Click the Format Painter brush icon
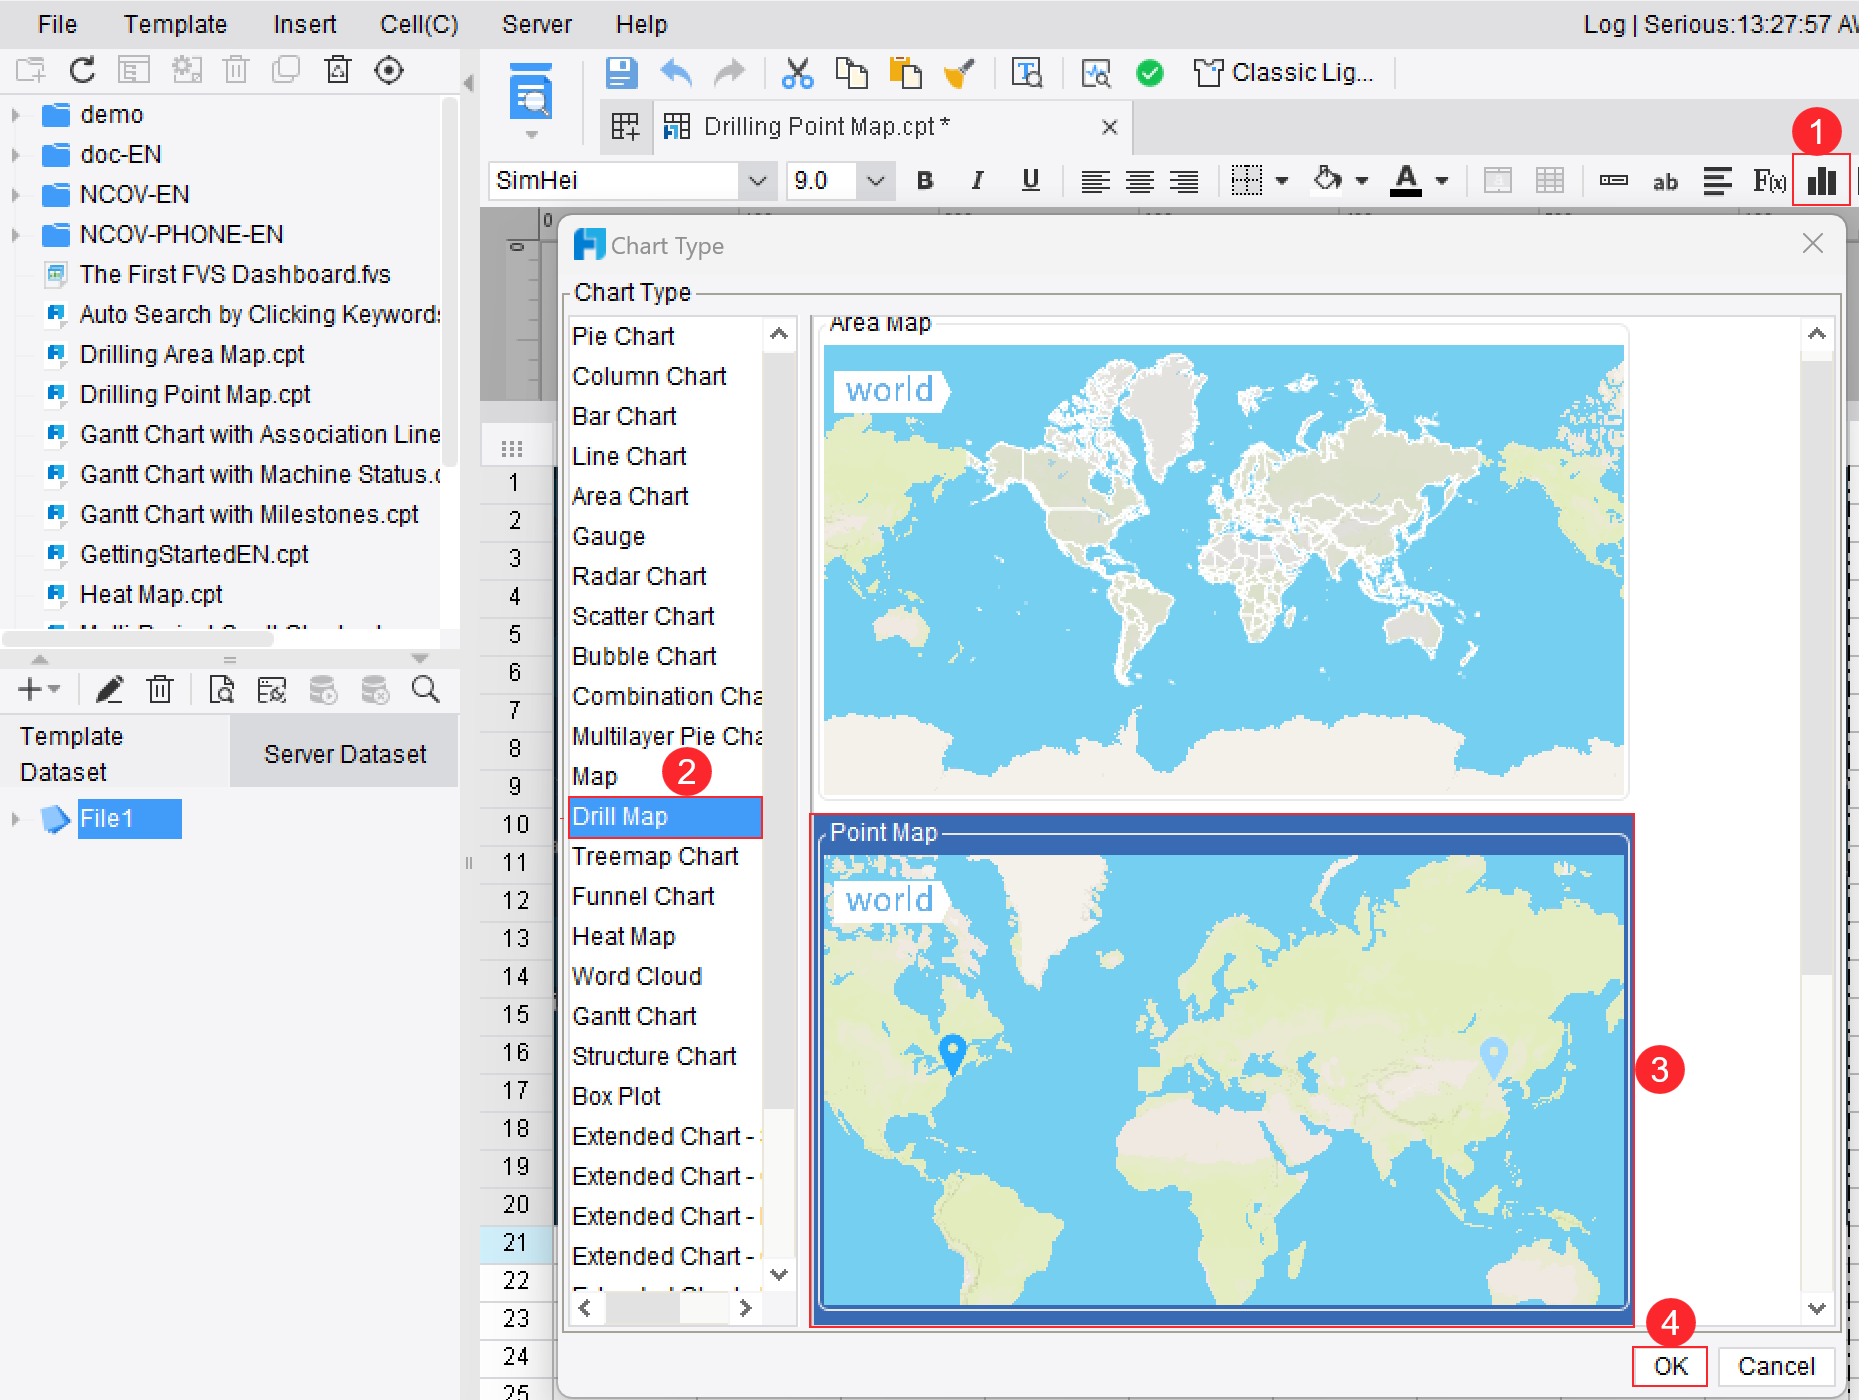 959,73
